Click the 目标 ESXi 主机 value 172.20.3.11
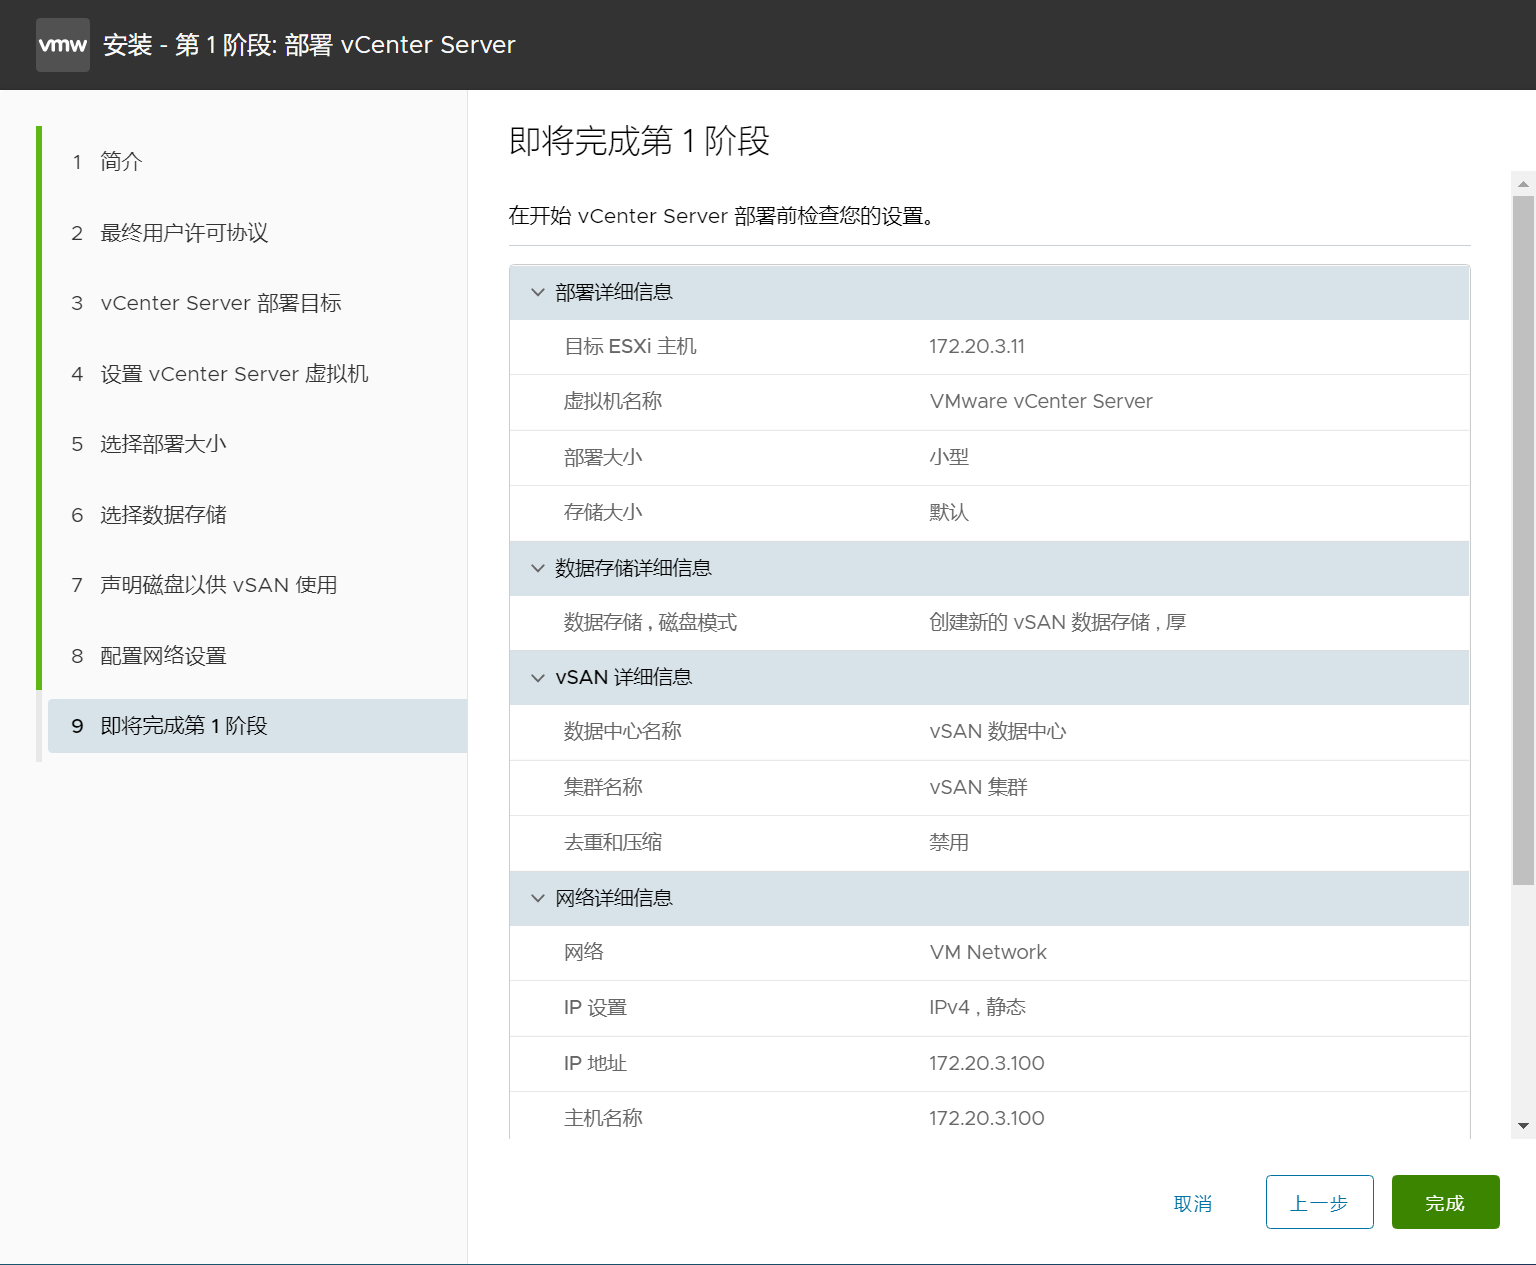The height and width of the screenshot is (1265, 1536). [977, 347]
